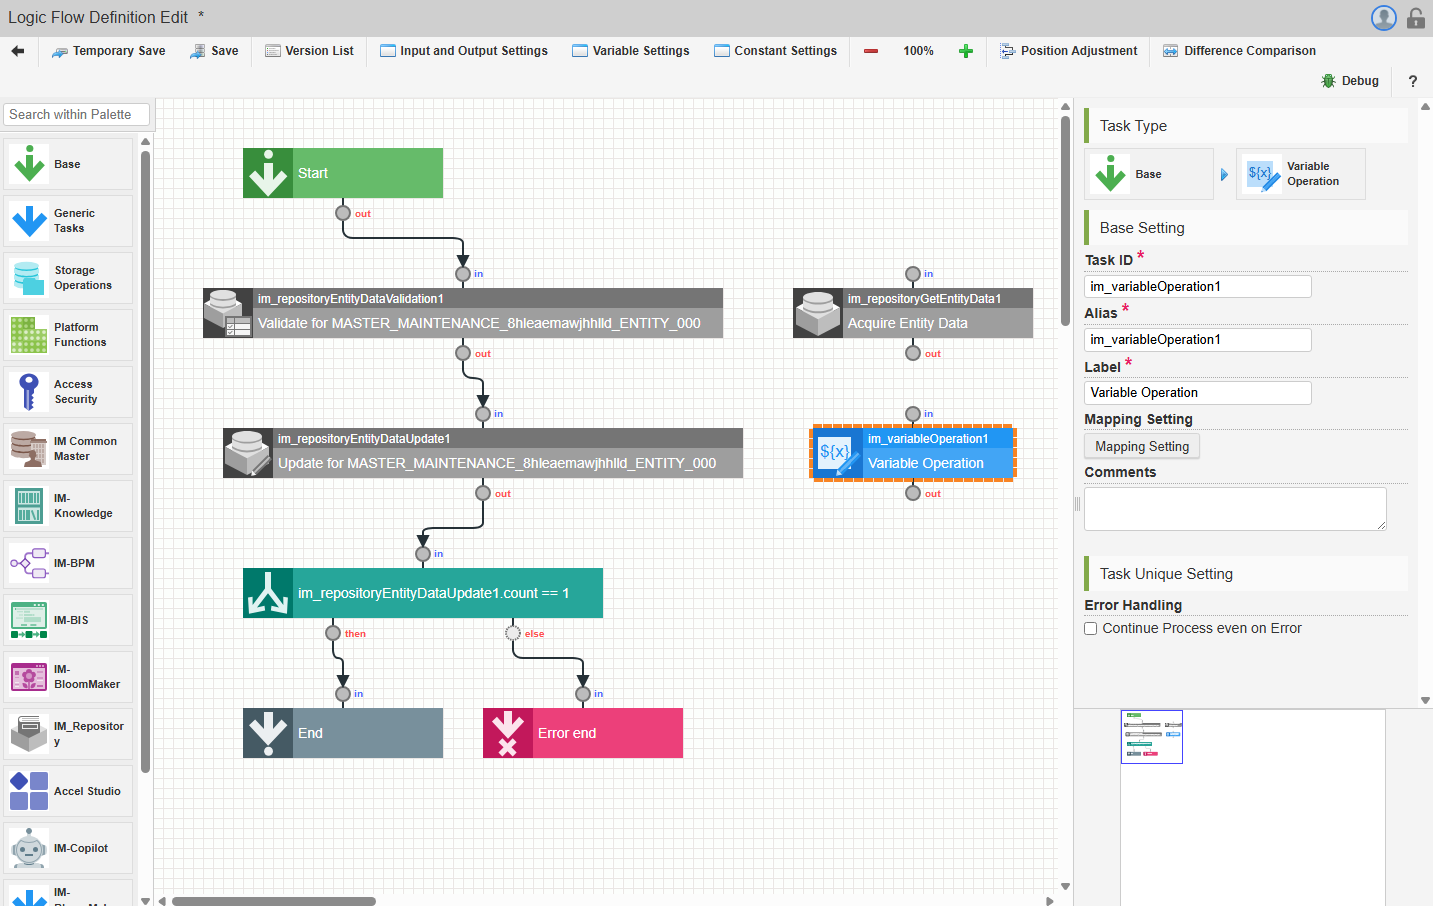Select the IM-Copilot palette category
The height and width of the screenshot is (906, 1433).
coord(68,848)
